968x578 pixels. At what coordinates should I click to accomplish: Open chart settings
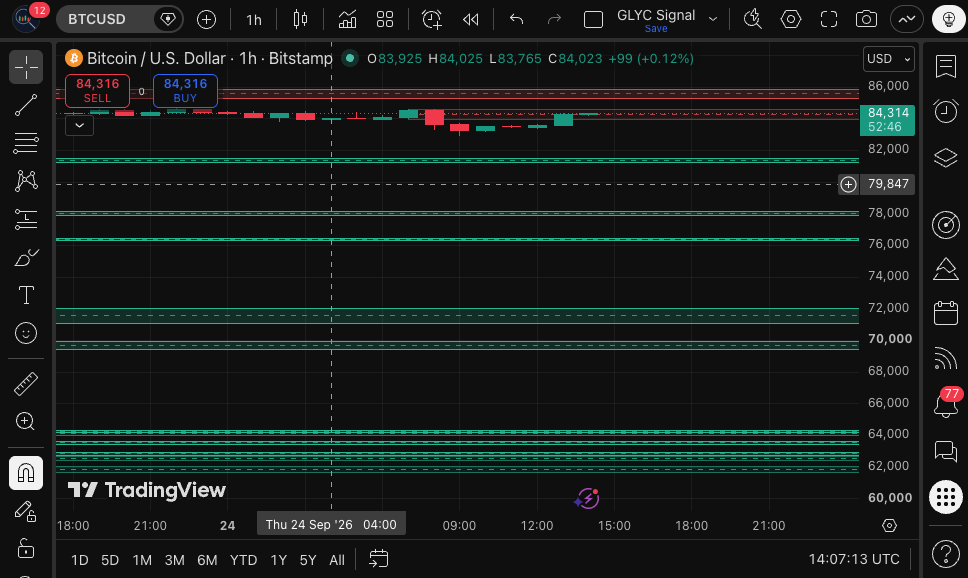click(791, 20)
